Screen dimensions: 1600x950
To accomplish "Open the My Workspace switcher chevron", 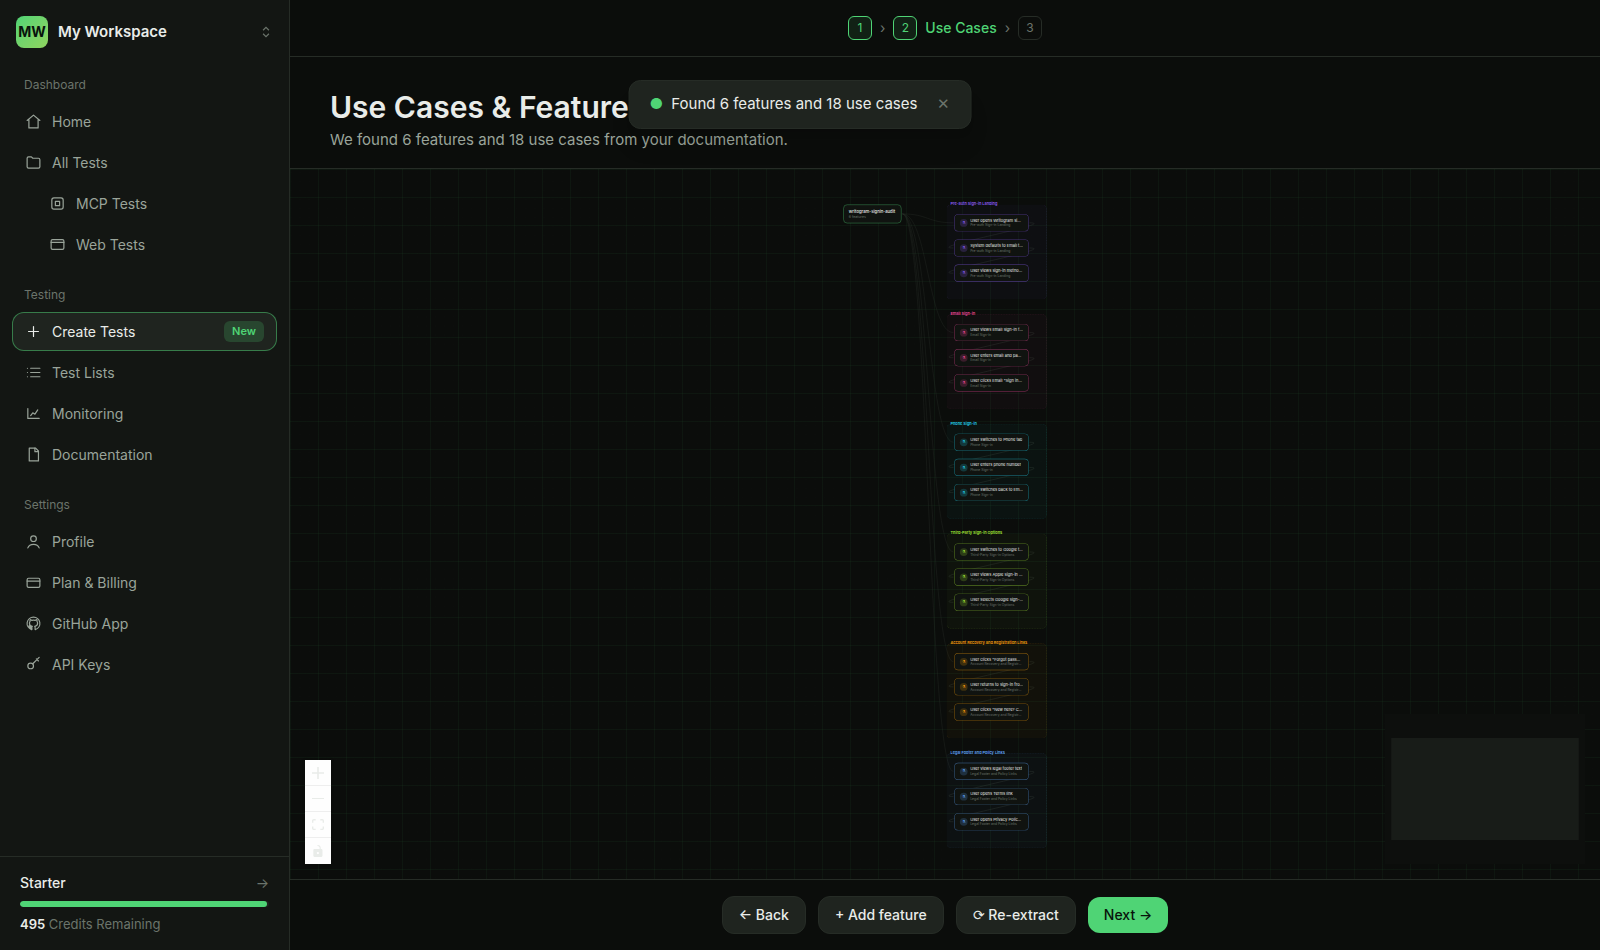I will point(266,32).
